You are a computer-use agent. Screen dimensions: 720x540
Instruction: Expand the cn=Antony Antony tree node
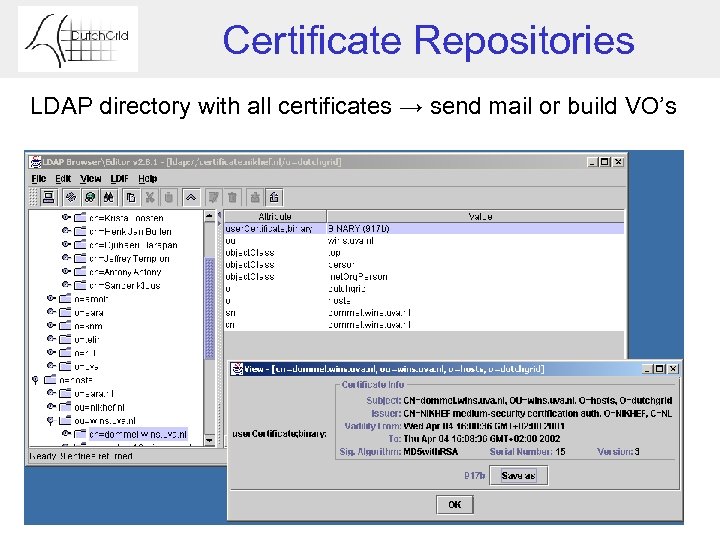[x=66, y=271]
